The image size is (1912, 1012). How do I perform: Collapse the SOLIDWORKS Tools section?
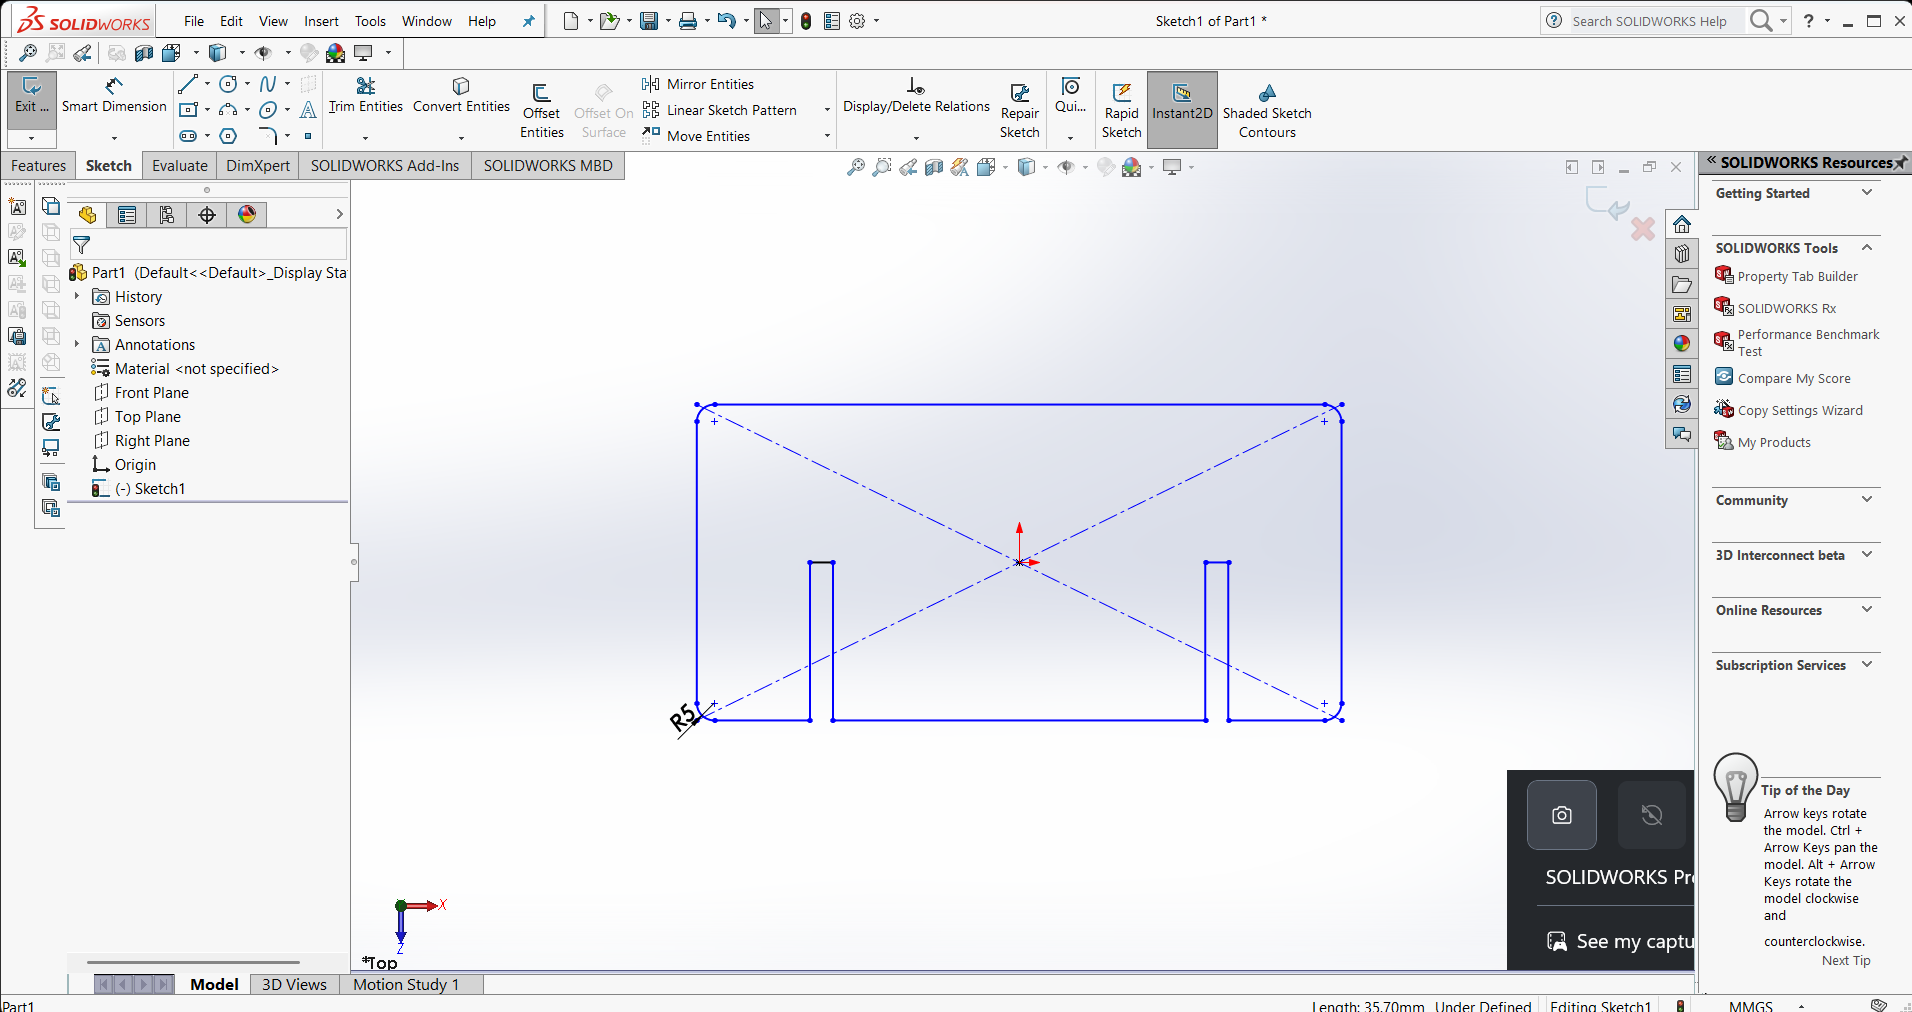(1867, 247)
